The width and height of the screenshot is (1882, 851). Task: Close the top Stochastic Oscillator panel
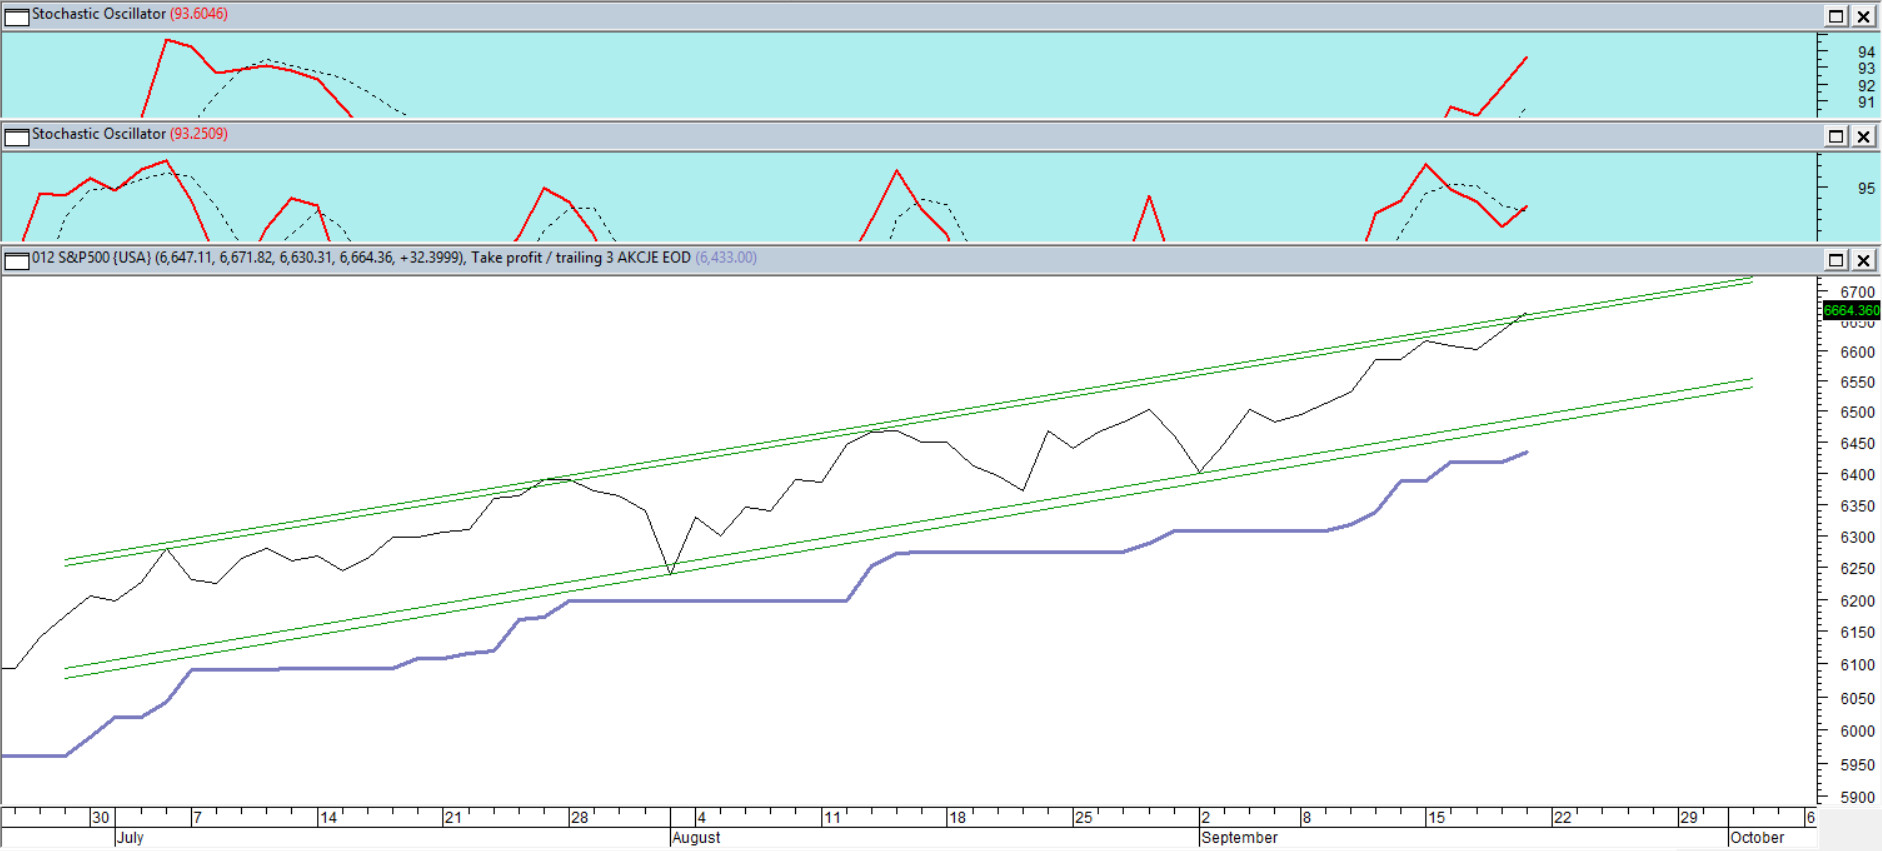pos(1864,16)
